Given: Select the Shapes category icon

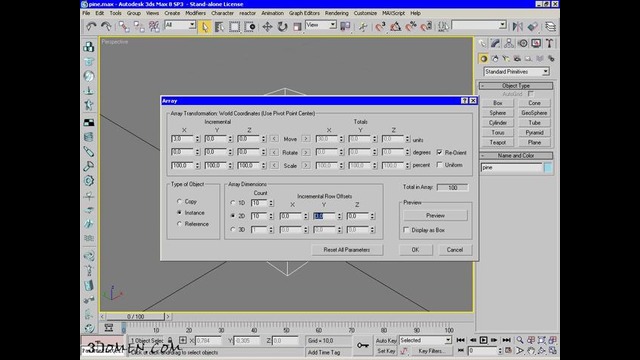Looking at the screenshot, I should pos(495,59).
